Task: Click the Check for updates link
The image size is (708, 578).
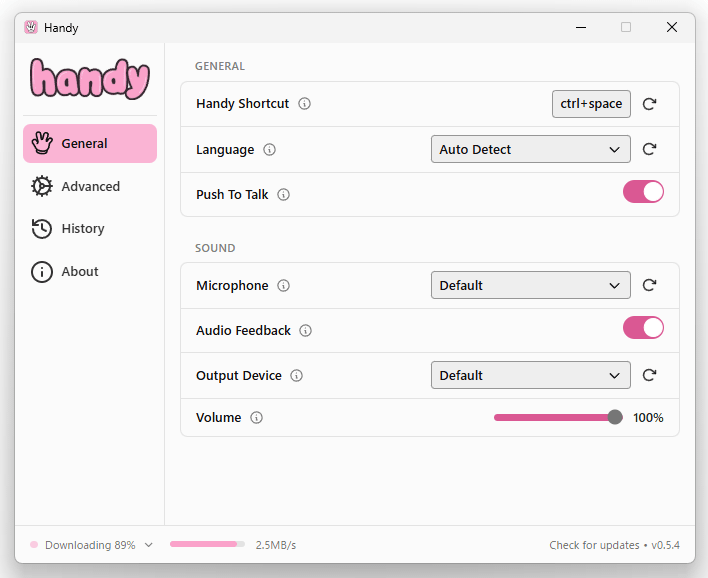Action: [x=594, y=545]
